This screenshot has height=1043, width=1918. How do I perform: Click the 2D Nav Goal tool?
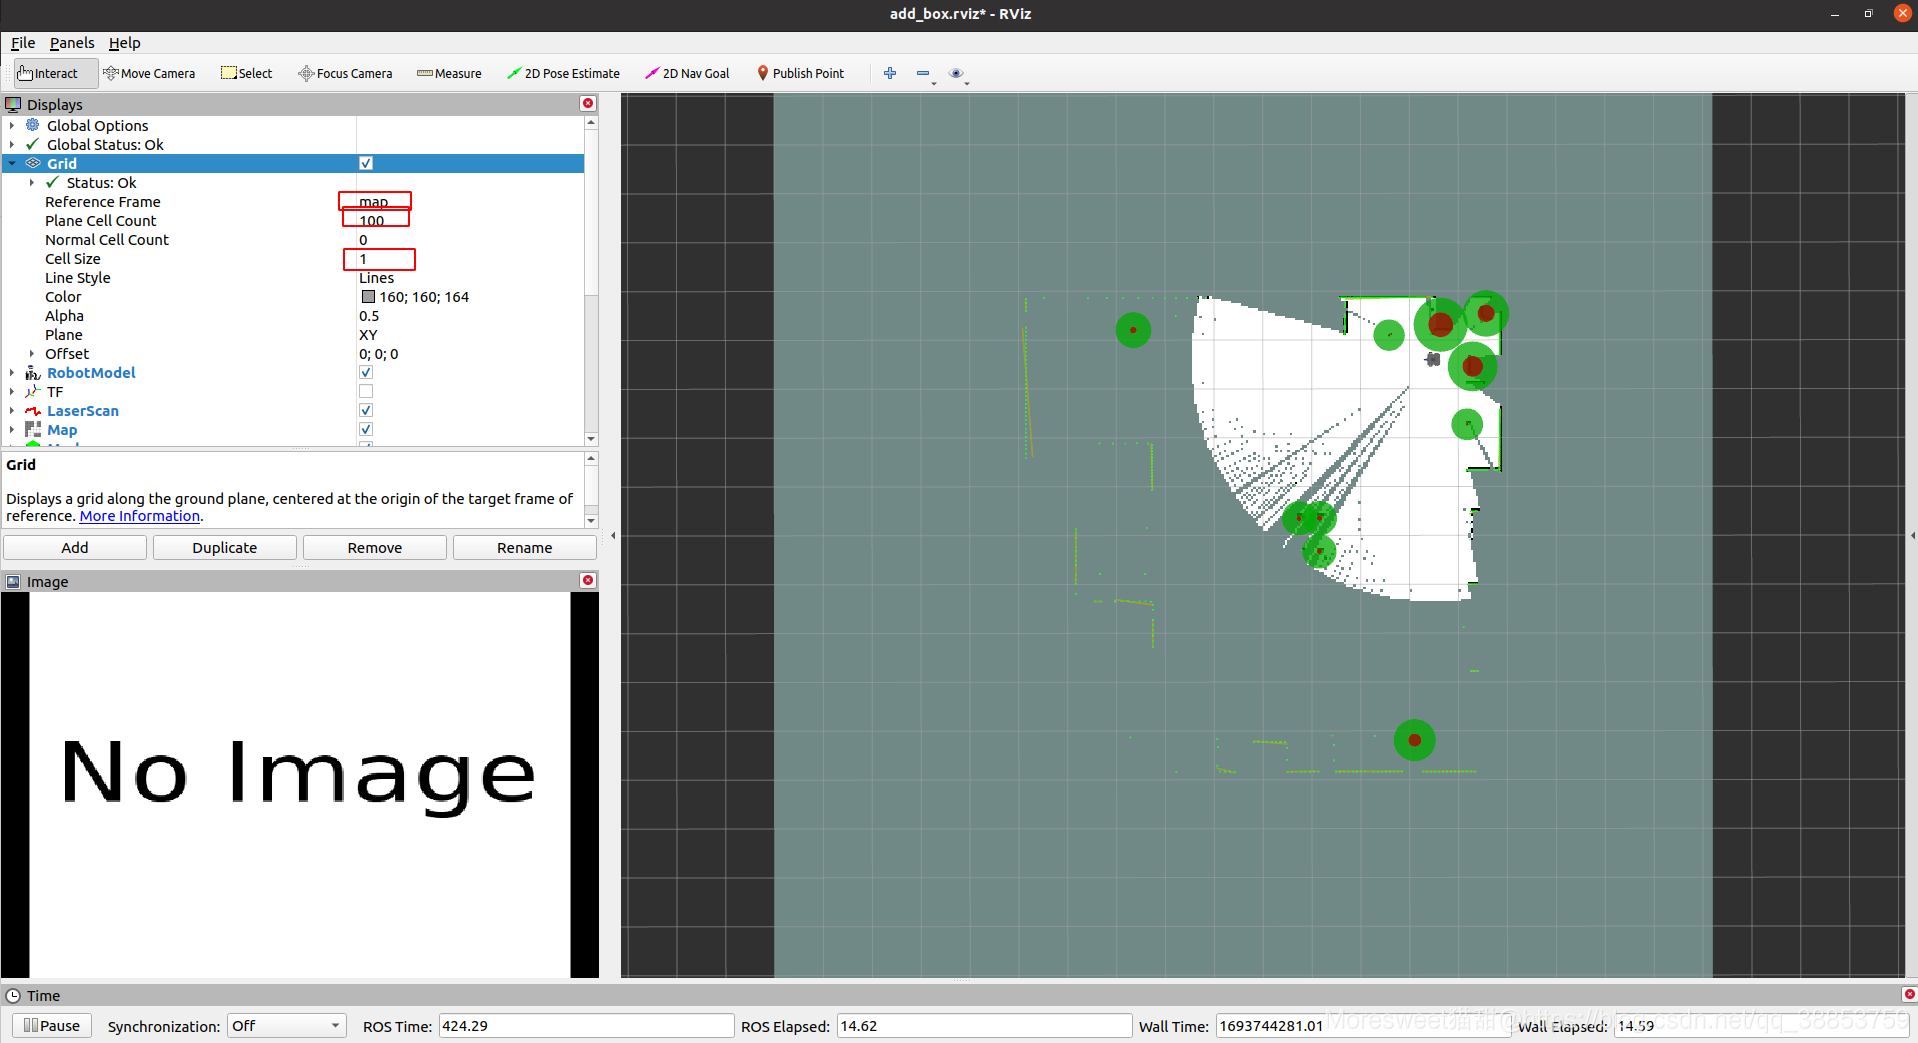tap(687, 73)
